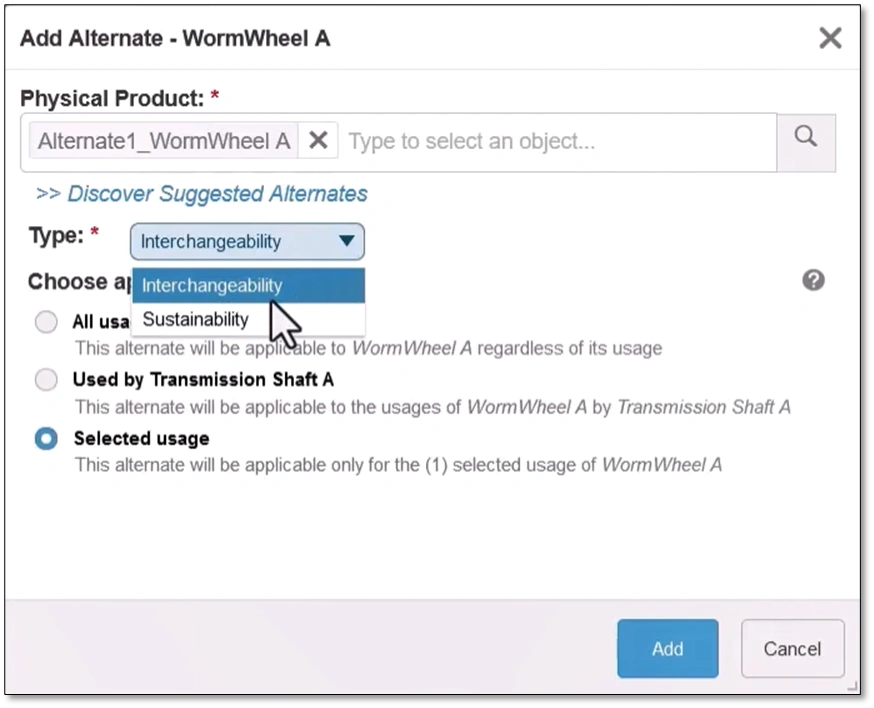Click the Used by Transmission Shaft A label
The height and width of the screenshot is (708, 874).
click(203, 380)
